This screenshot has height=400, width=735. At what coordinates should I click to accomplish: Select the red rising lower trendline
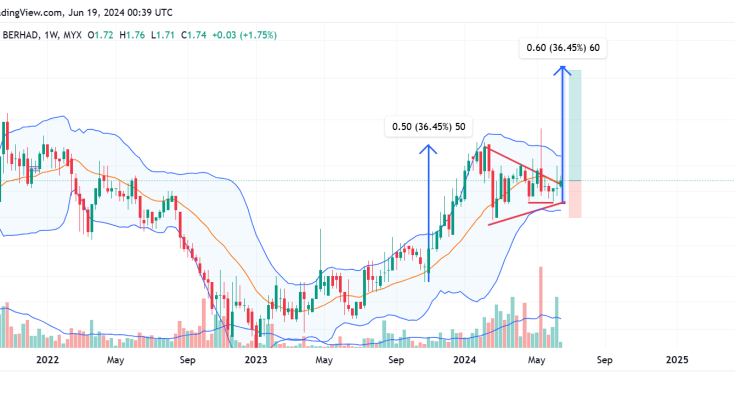click(525, 214)
